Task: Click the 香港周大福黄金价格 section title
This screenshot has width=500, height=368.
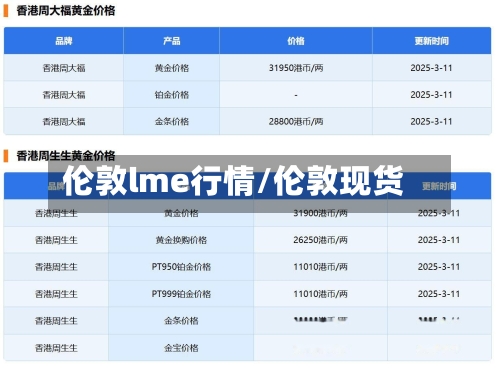Action: [x=66, y=11]
